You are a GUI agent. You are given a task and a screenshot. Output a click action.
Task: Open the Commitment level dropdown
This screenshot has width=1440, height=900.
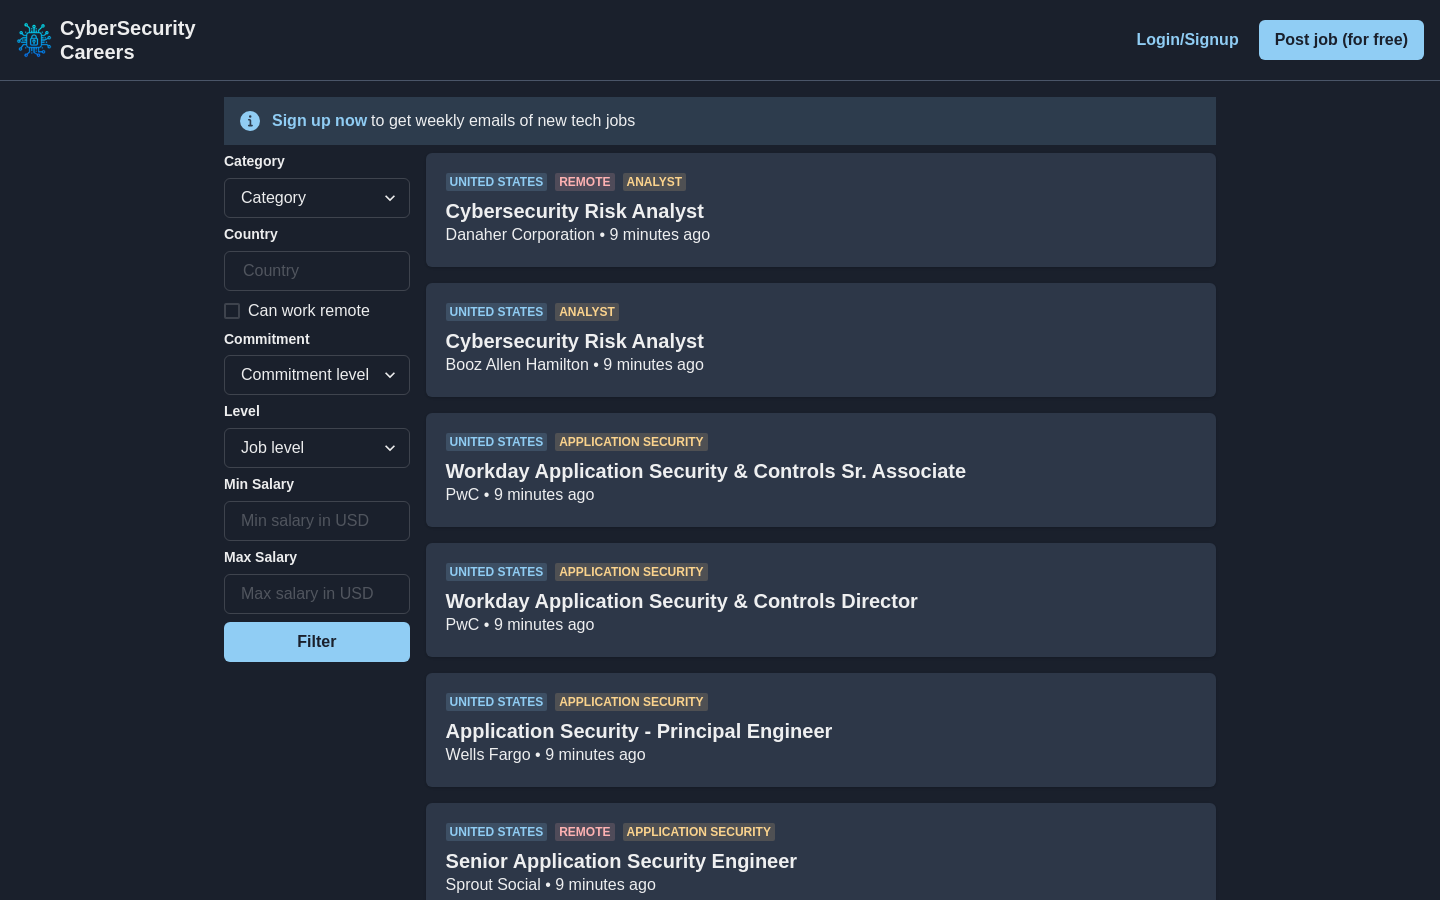317,375
